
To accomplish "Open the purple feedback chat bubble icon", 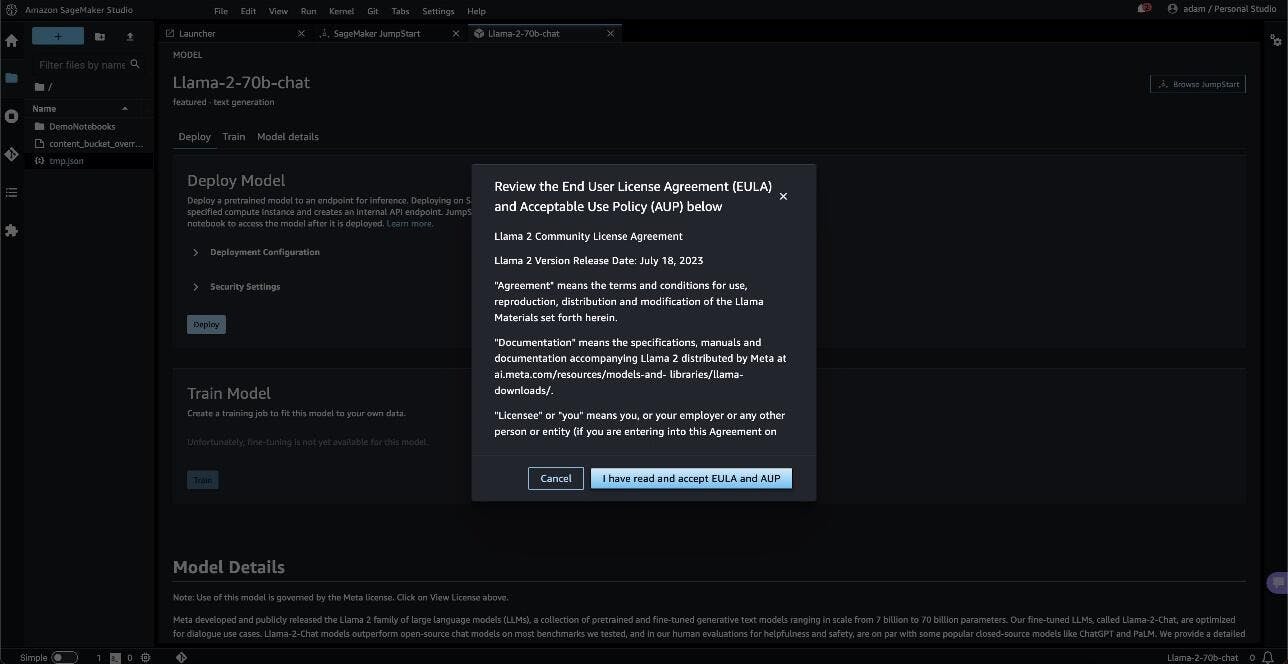I will click(x=1277, y=583).
